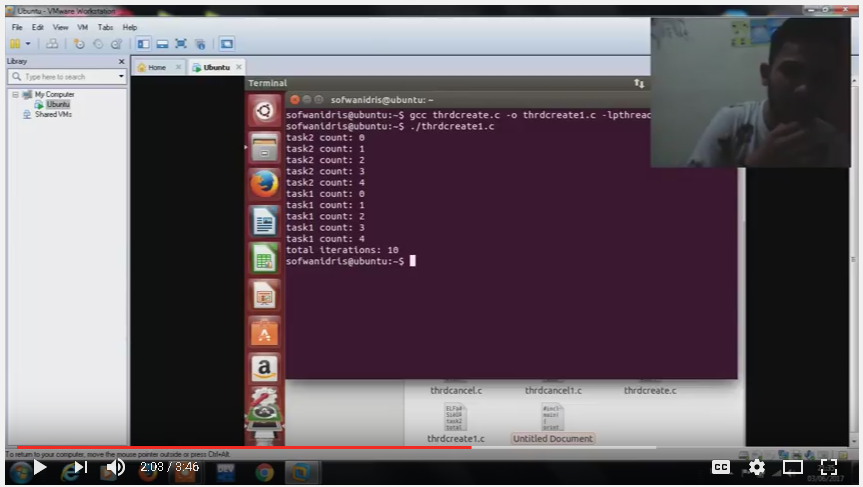Switch to theater mode
The height and width of the screenshot is (487, 863).
793,467
